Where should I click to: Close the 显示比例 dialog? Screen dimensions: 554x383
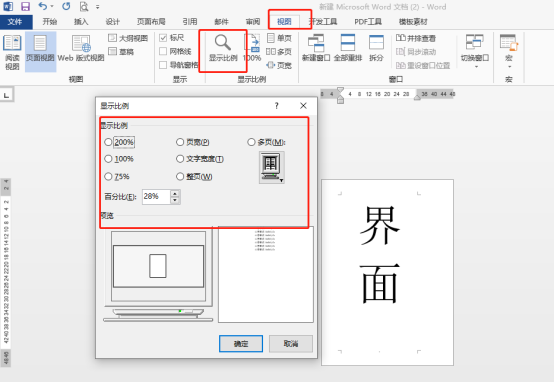[x=303, y=106]
